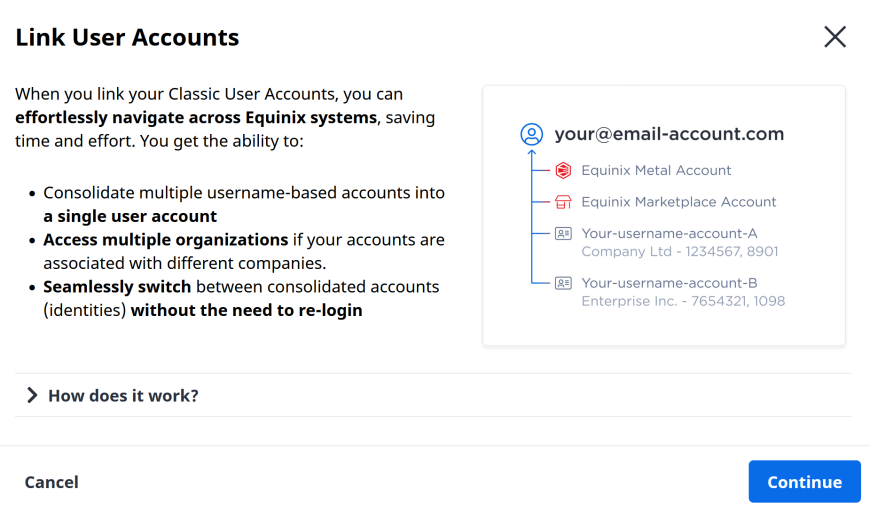Screen dimensions: 870x513
Task: Click Your-username-account-A entry
Action: [669, 233]
